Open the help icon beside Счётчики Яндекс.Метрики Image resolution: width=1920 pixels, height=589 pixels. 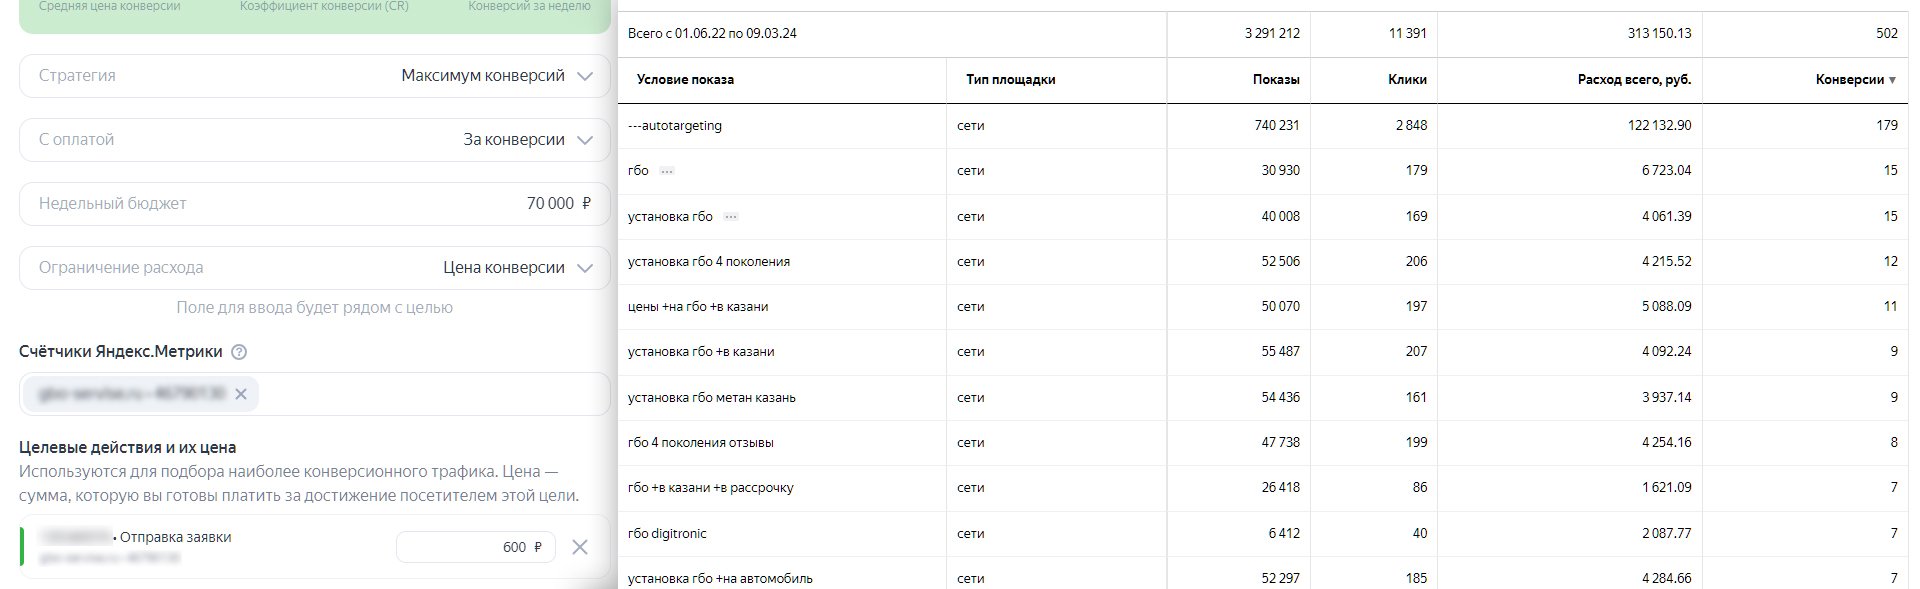[239, 352]
